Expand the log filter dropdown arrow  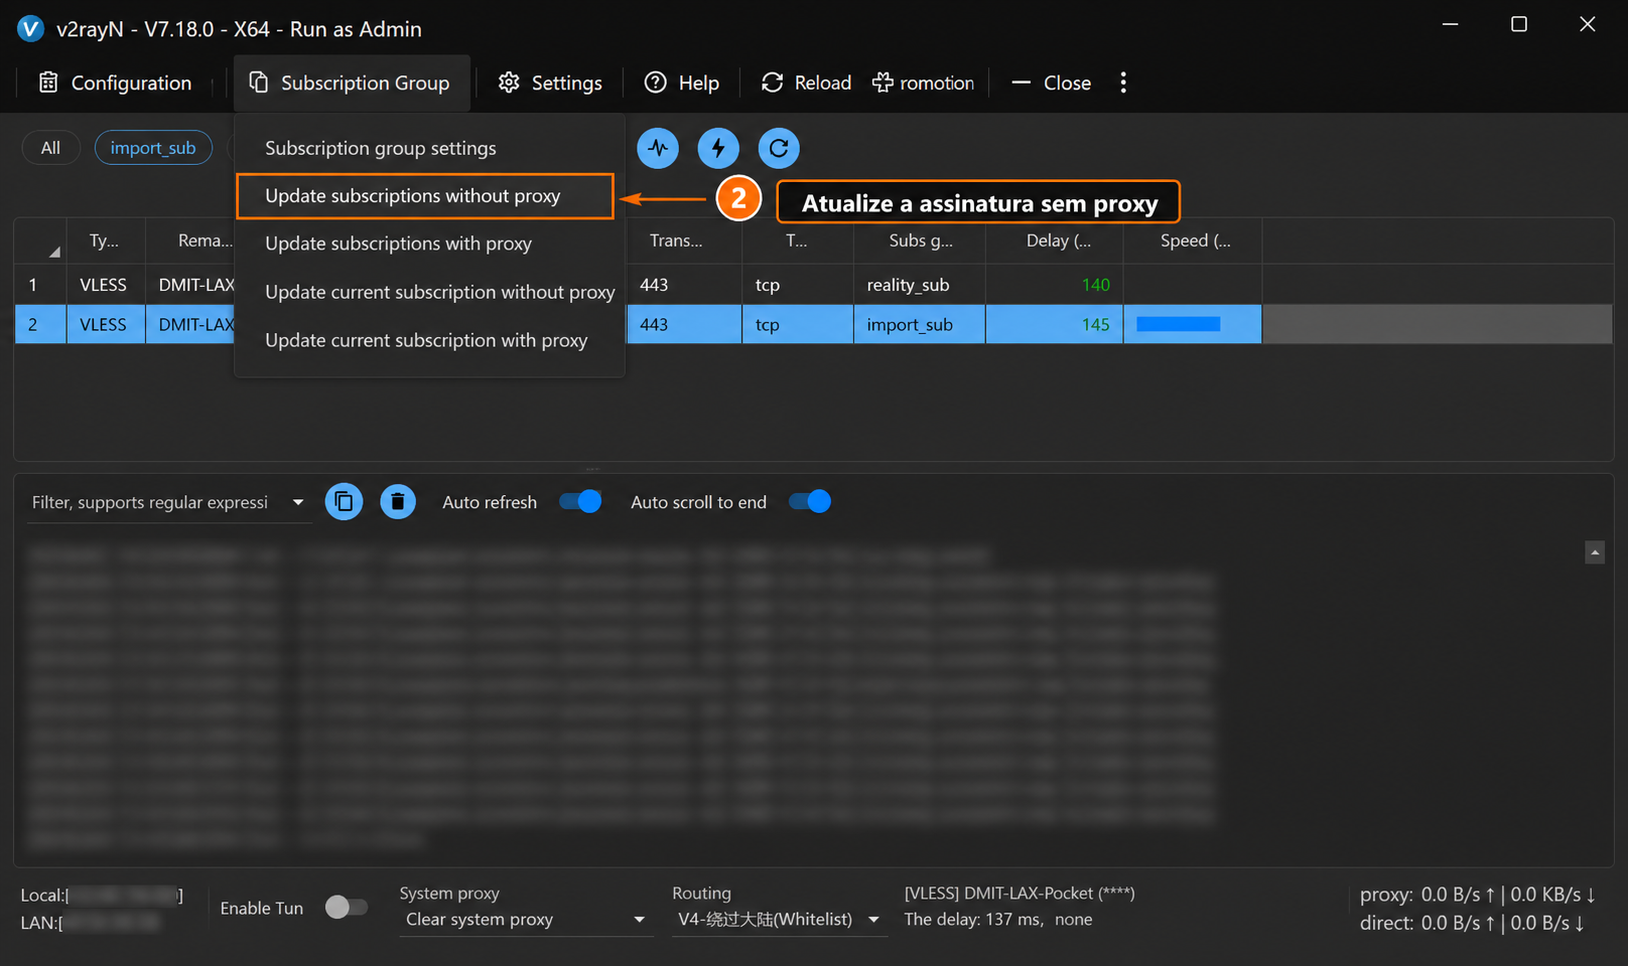(x=298, y=502)
